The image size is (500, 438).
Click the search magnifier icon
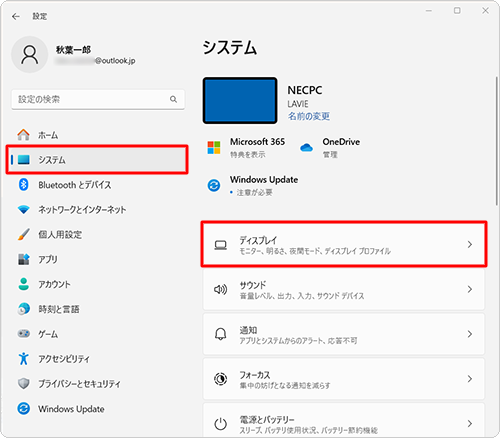pos(173,99)
